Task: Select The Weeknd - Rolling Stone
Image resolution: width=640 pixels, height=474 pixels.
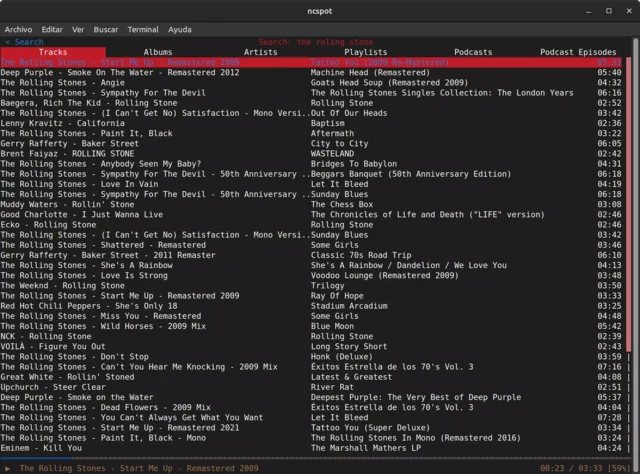Action: 311,286
